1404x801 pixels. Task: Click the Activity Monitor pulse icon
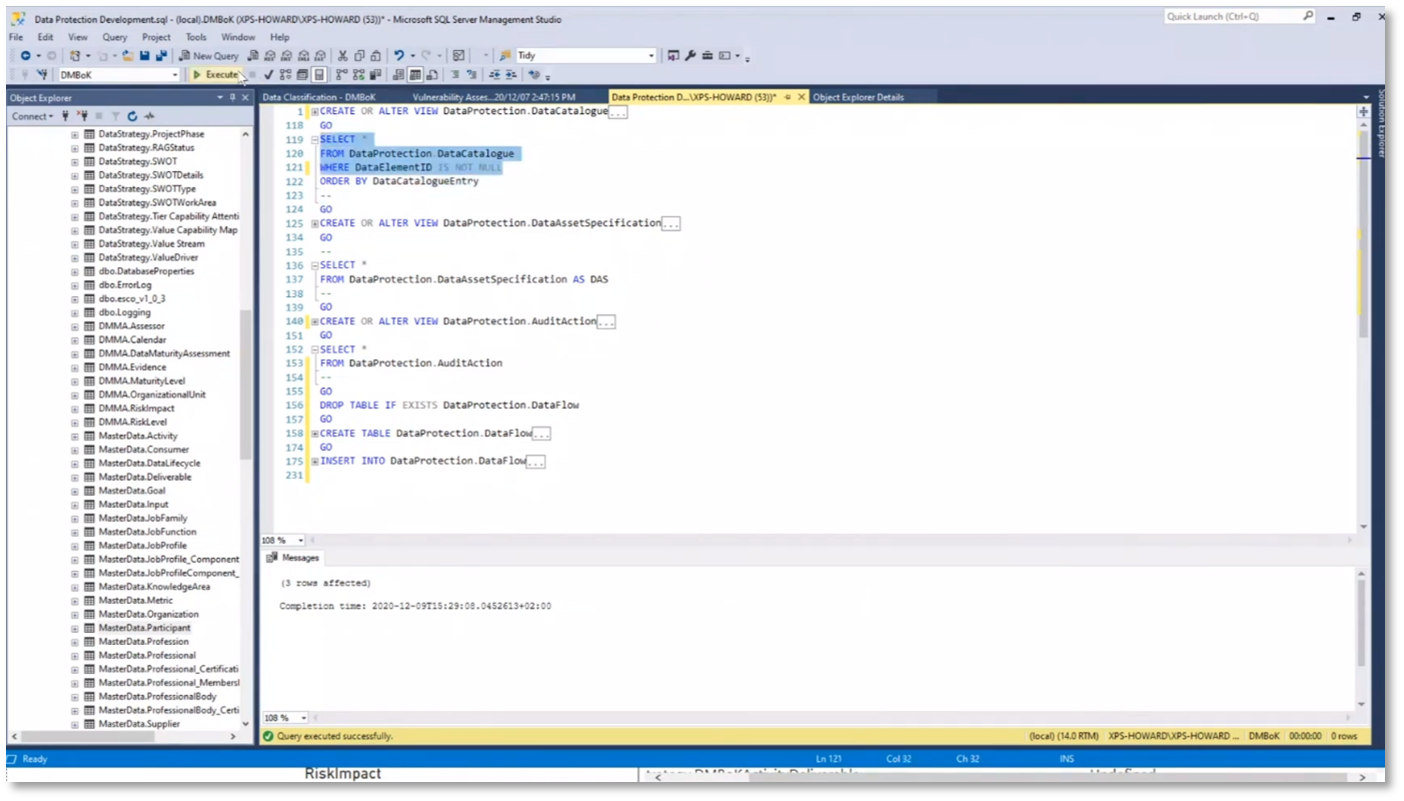[x=149, y=116]
